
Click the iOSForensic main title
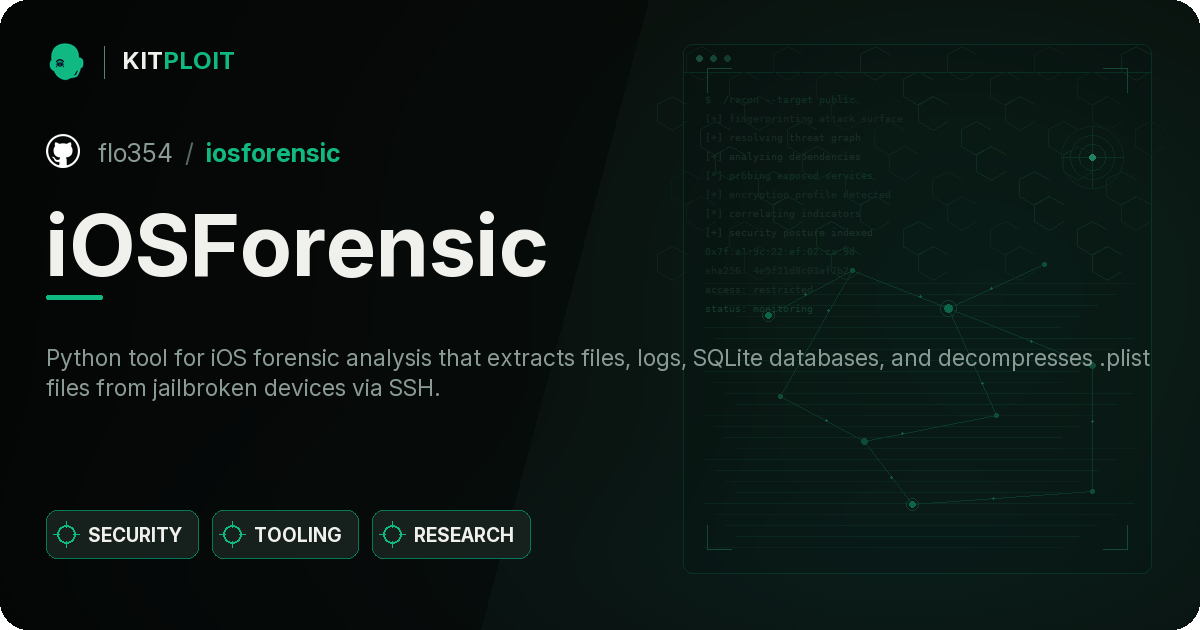coord(297,245)
